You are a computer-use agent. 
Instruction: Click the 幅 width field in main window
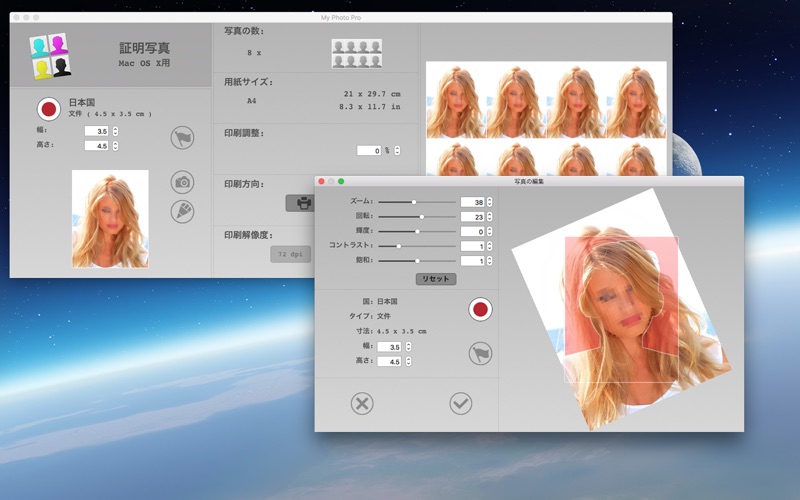pos(96,131)
